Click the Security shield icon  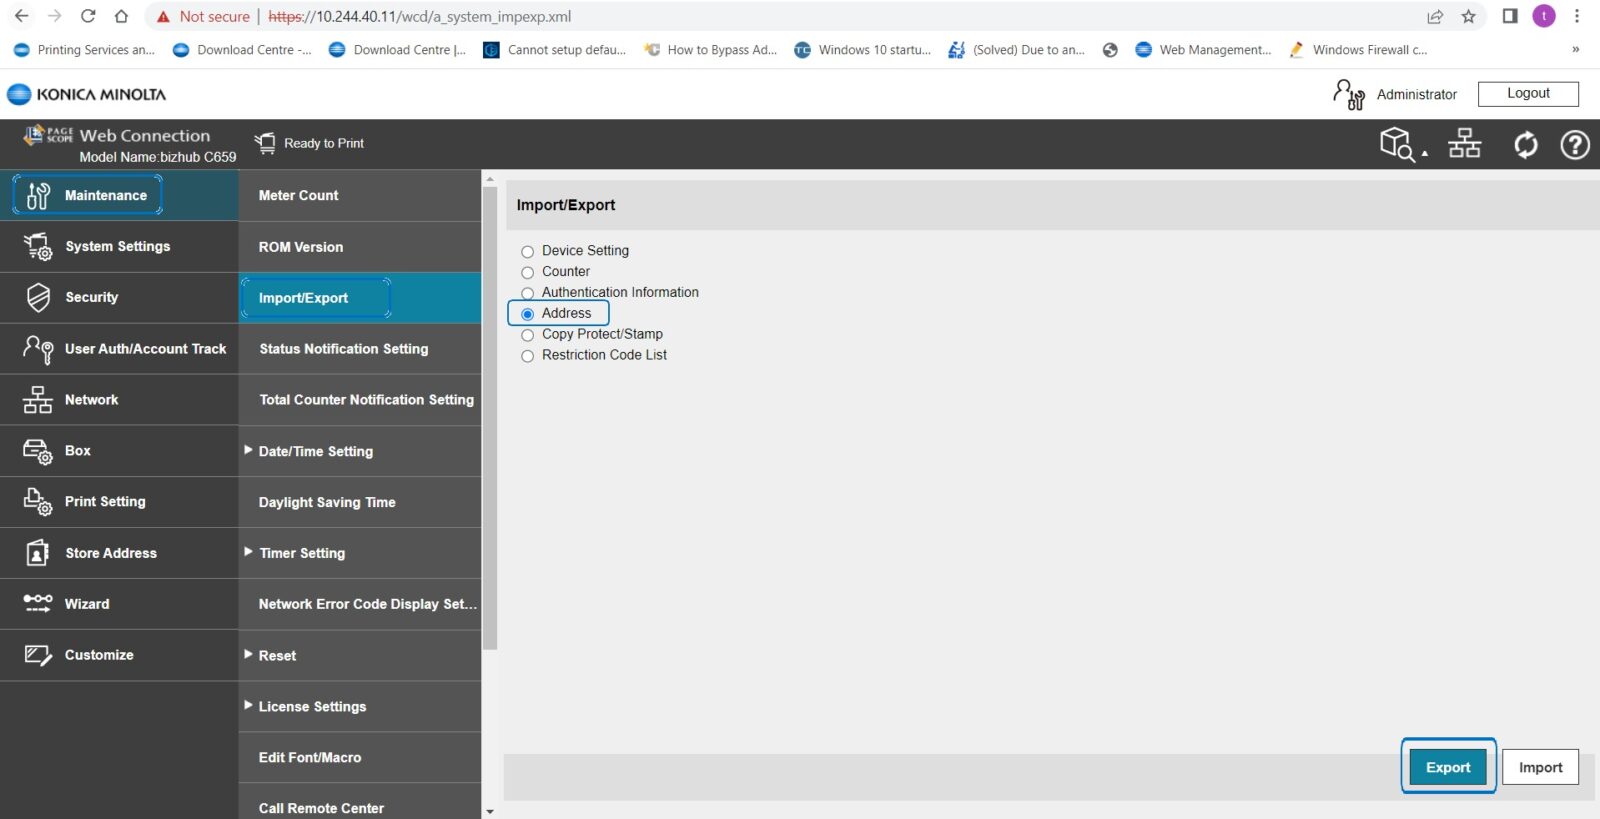tap(38, 297)
